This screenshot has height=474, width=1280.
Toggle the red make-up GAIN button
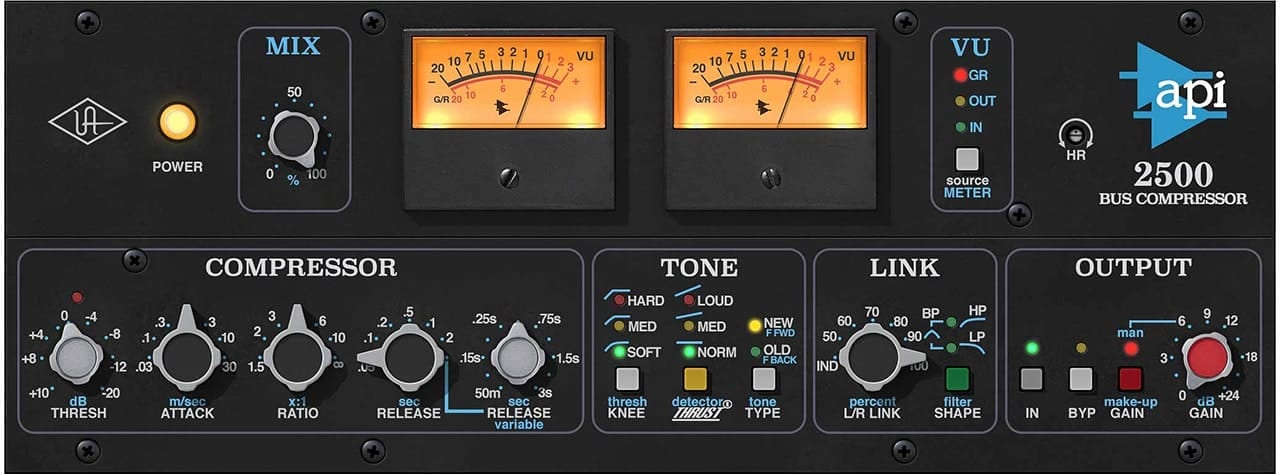[1130, 379]
